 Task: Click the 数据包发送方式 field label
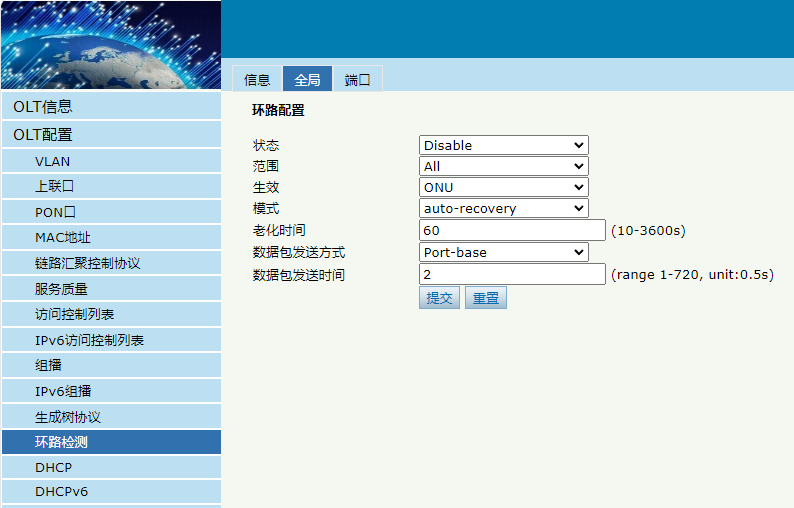coord(299,252)
